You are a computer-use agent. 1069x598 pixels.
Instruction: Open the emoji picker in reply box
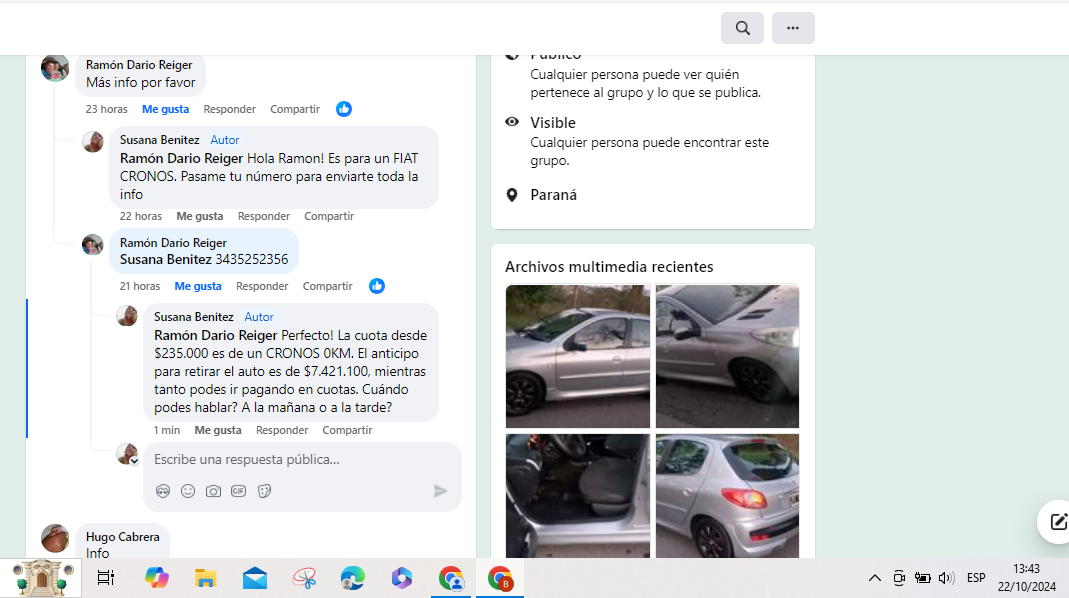(188, 491)
